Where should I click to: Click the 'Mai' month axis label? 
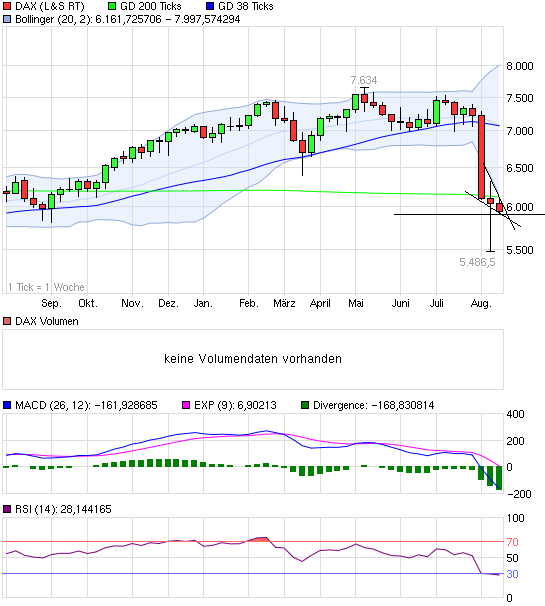point(356,303)
